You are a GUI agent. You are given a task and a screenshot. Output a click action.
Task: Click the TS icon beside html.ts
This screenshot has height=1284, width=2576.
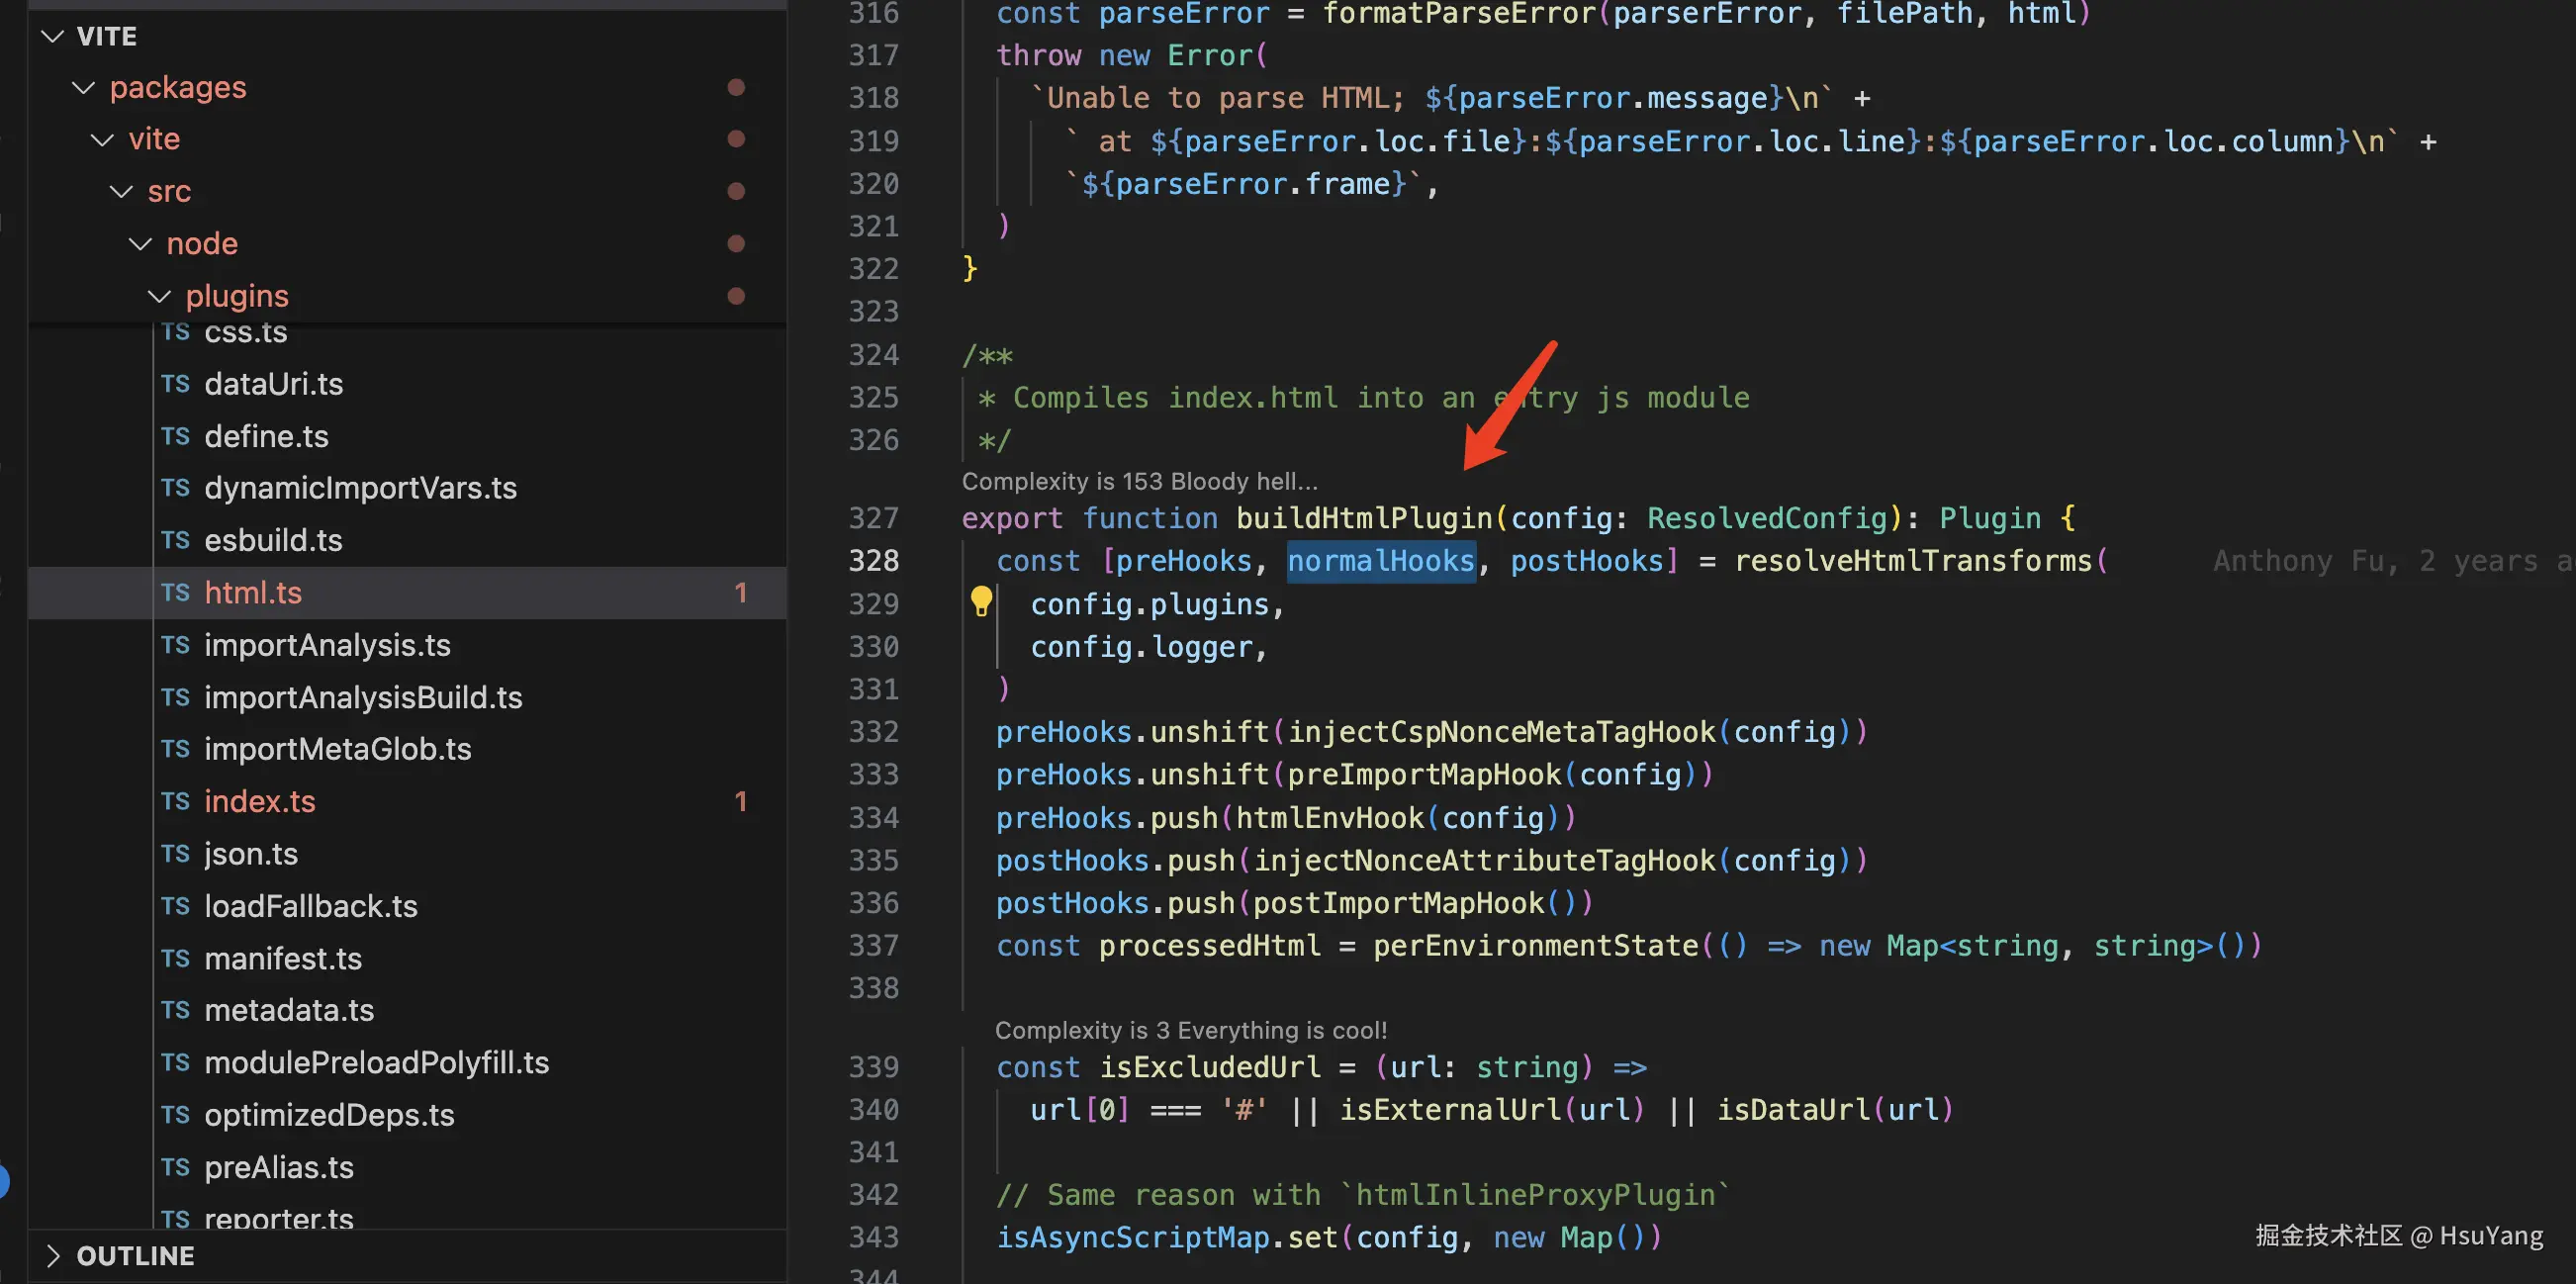(175, 593)
